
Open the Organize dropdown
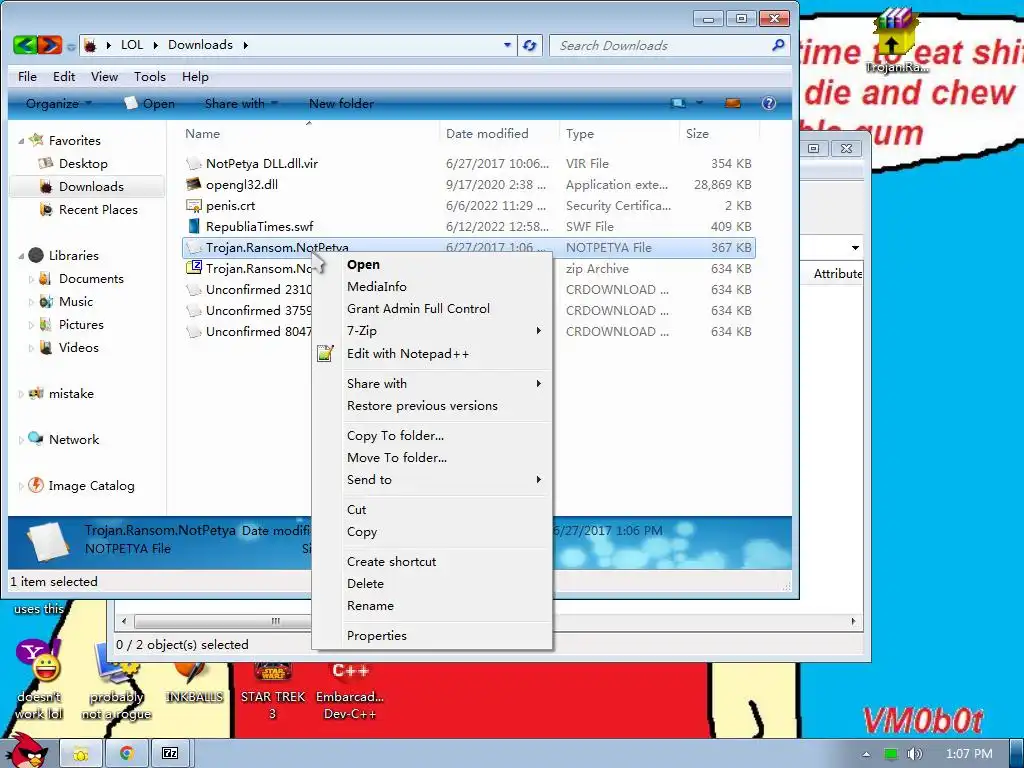[x=59, y=103]
